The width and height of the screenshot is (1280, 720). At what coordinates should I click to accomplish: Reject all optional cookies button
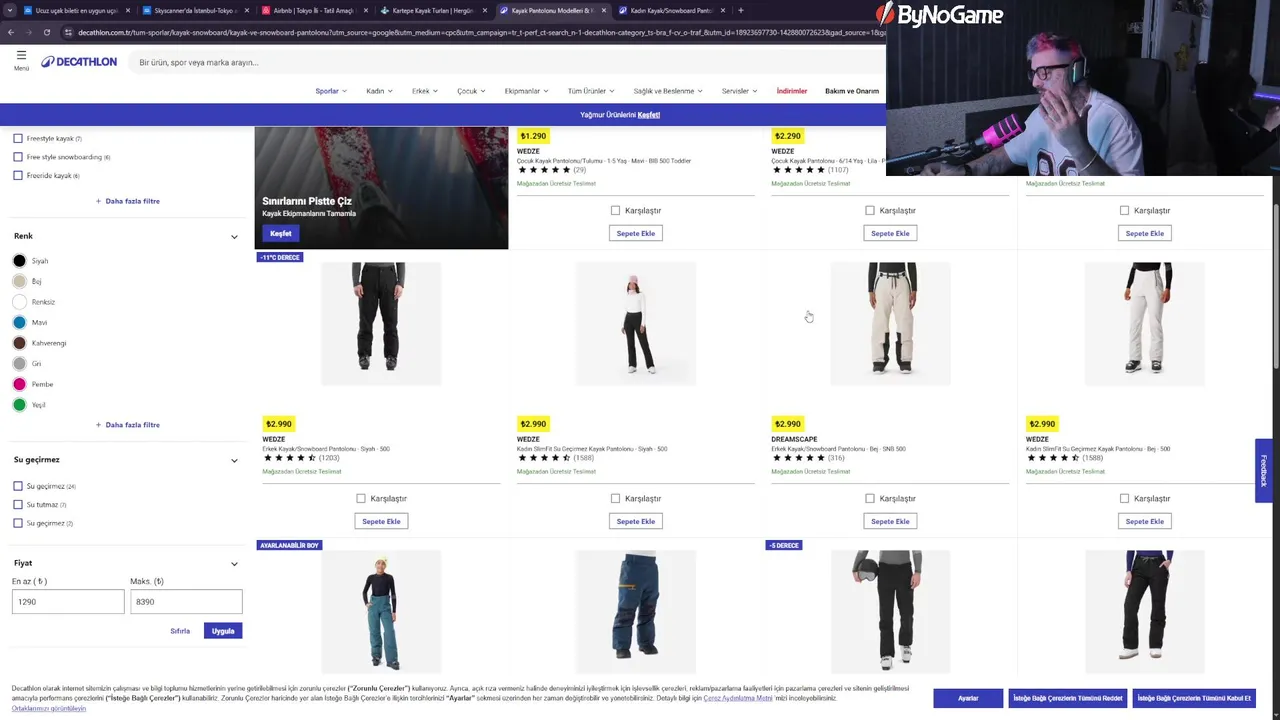[x=1067, y=698]
